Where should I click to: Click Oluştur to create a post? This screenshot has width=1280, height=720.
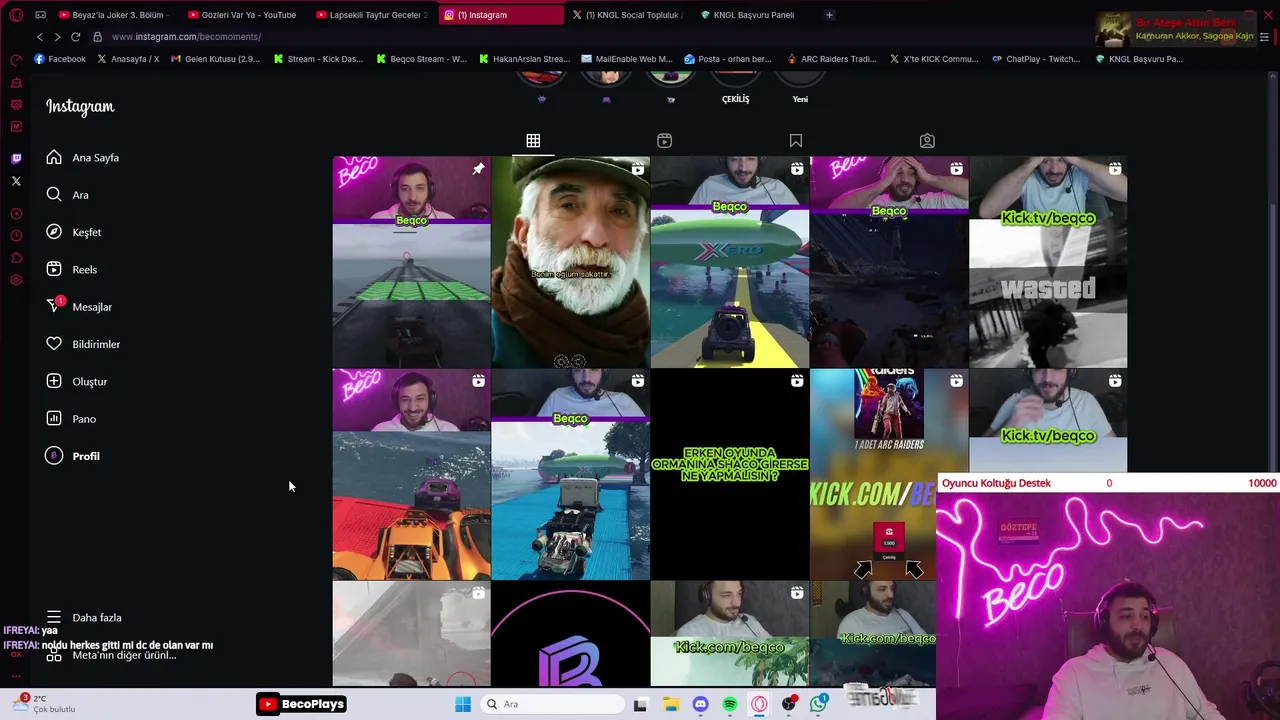click(x=76, y=381)
